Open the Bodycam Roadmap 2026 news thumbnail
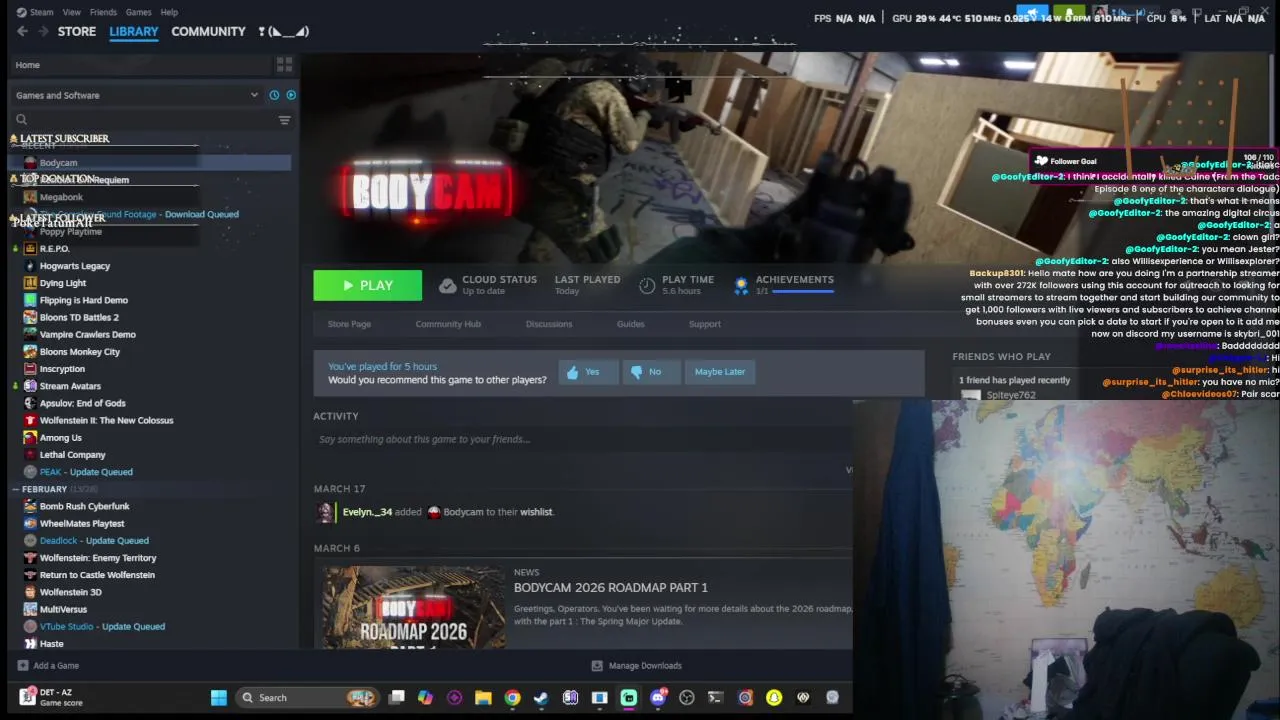 [413, 606]
